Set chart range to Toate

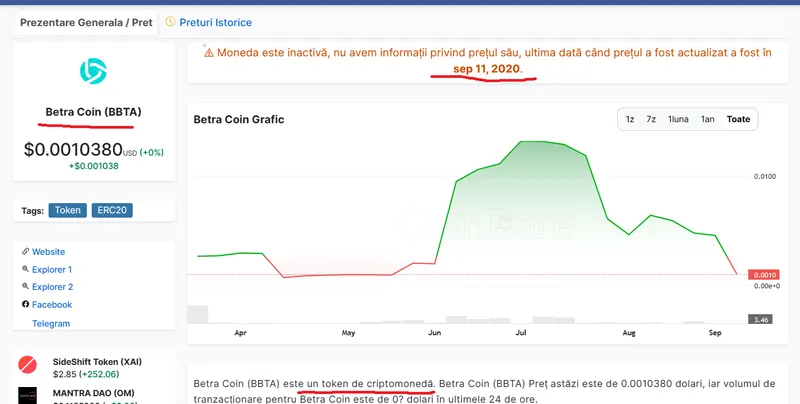pyautogui.click(x=738, y=119)
